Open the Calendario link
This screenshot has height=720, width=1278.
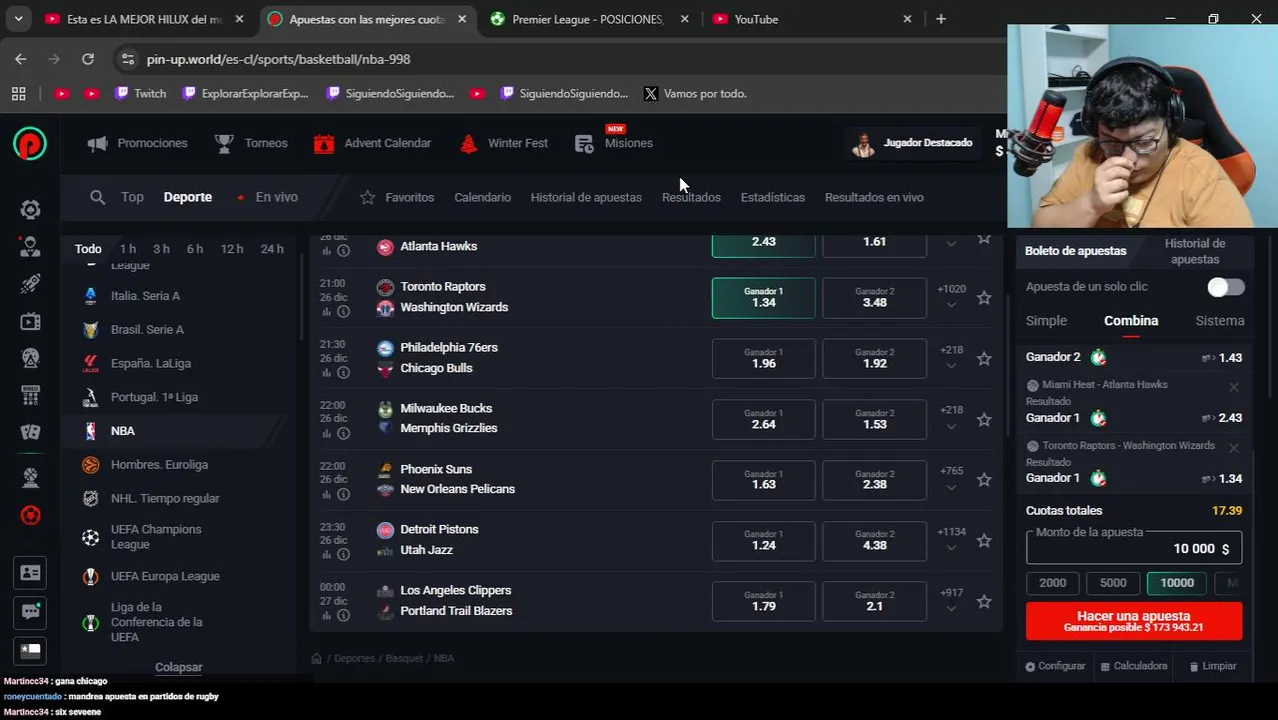pos(482,197)
